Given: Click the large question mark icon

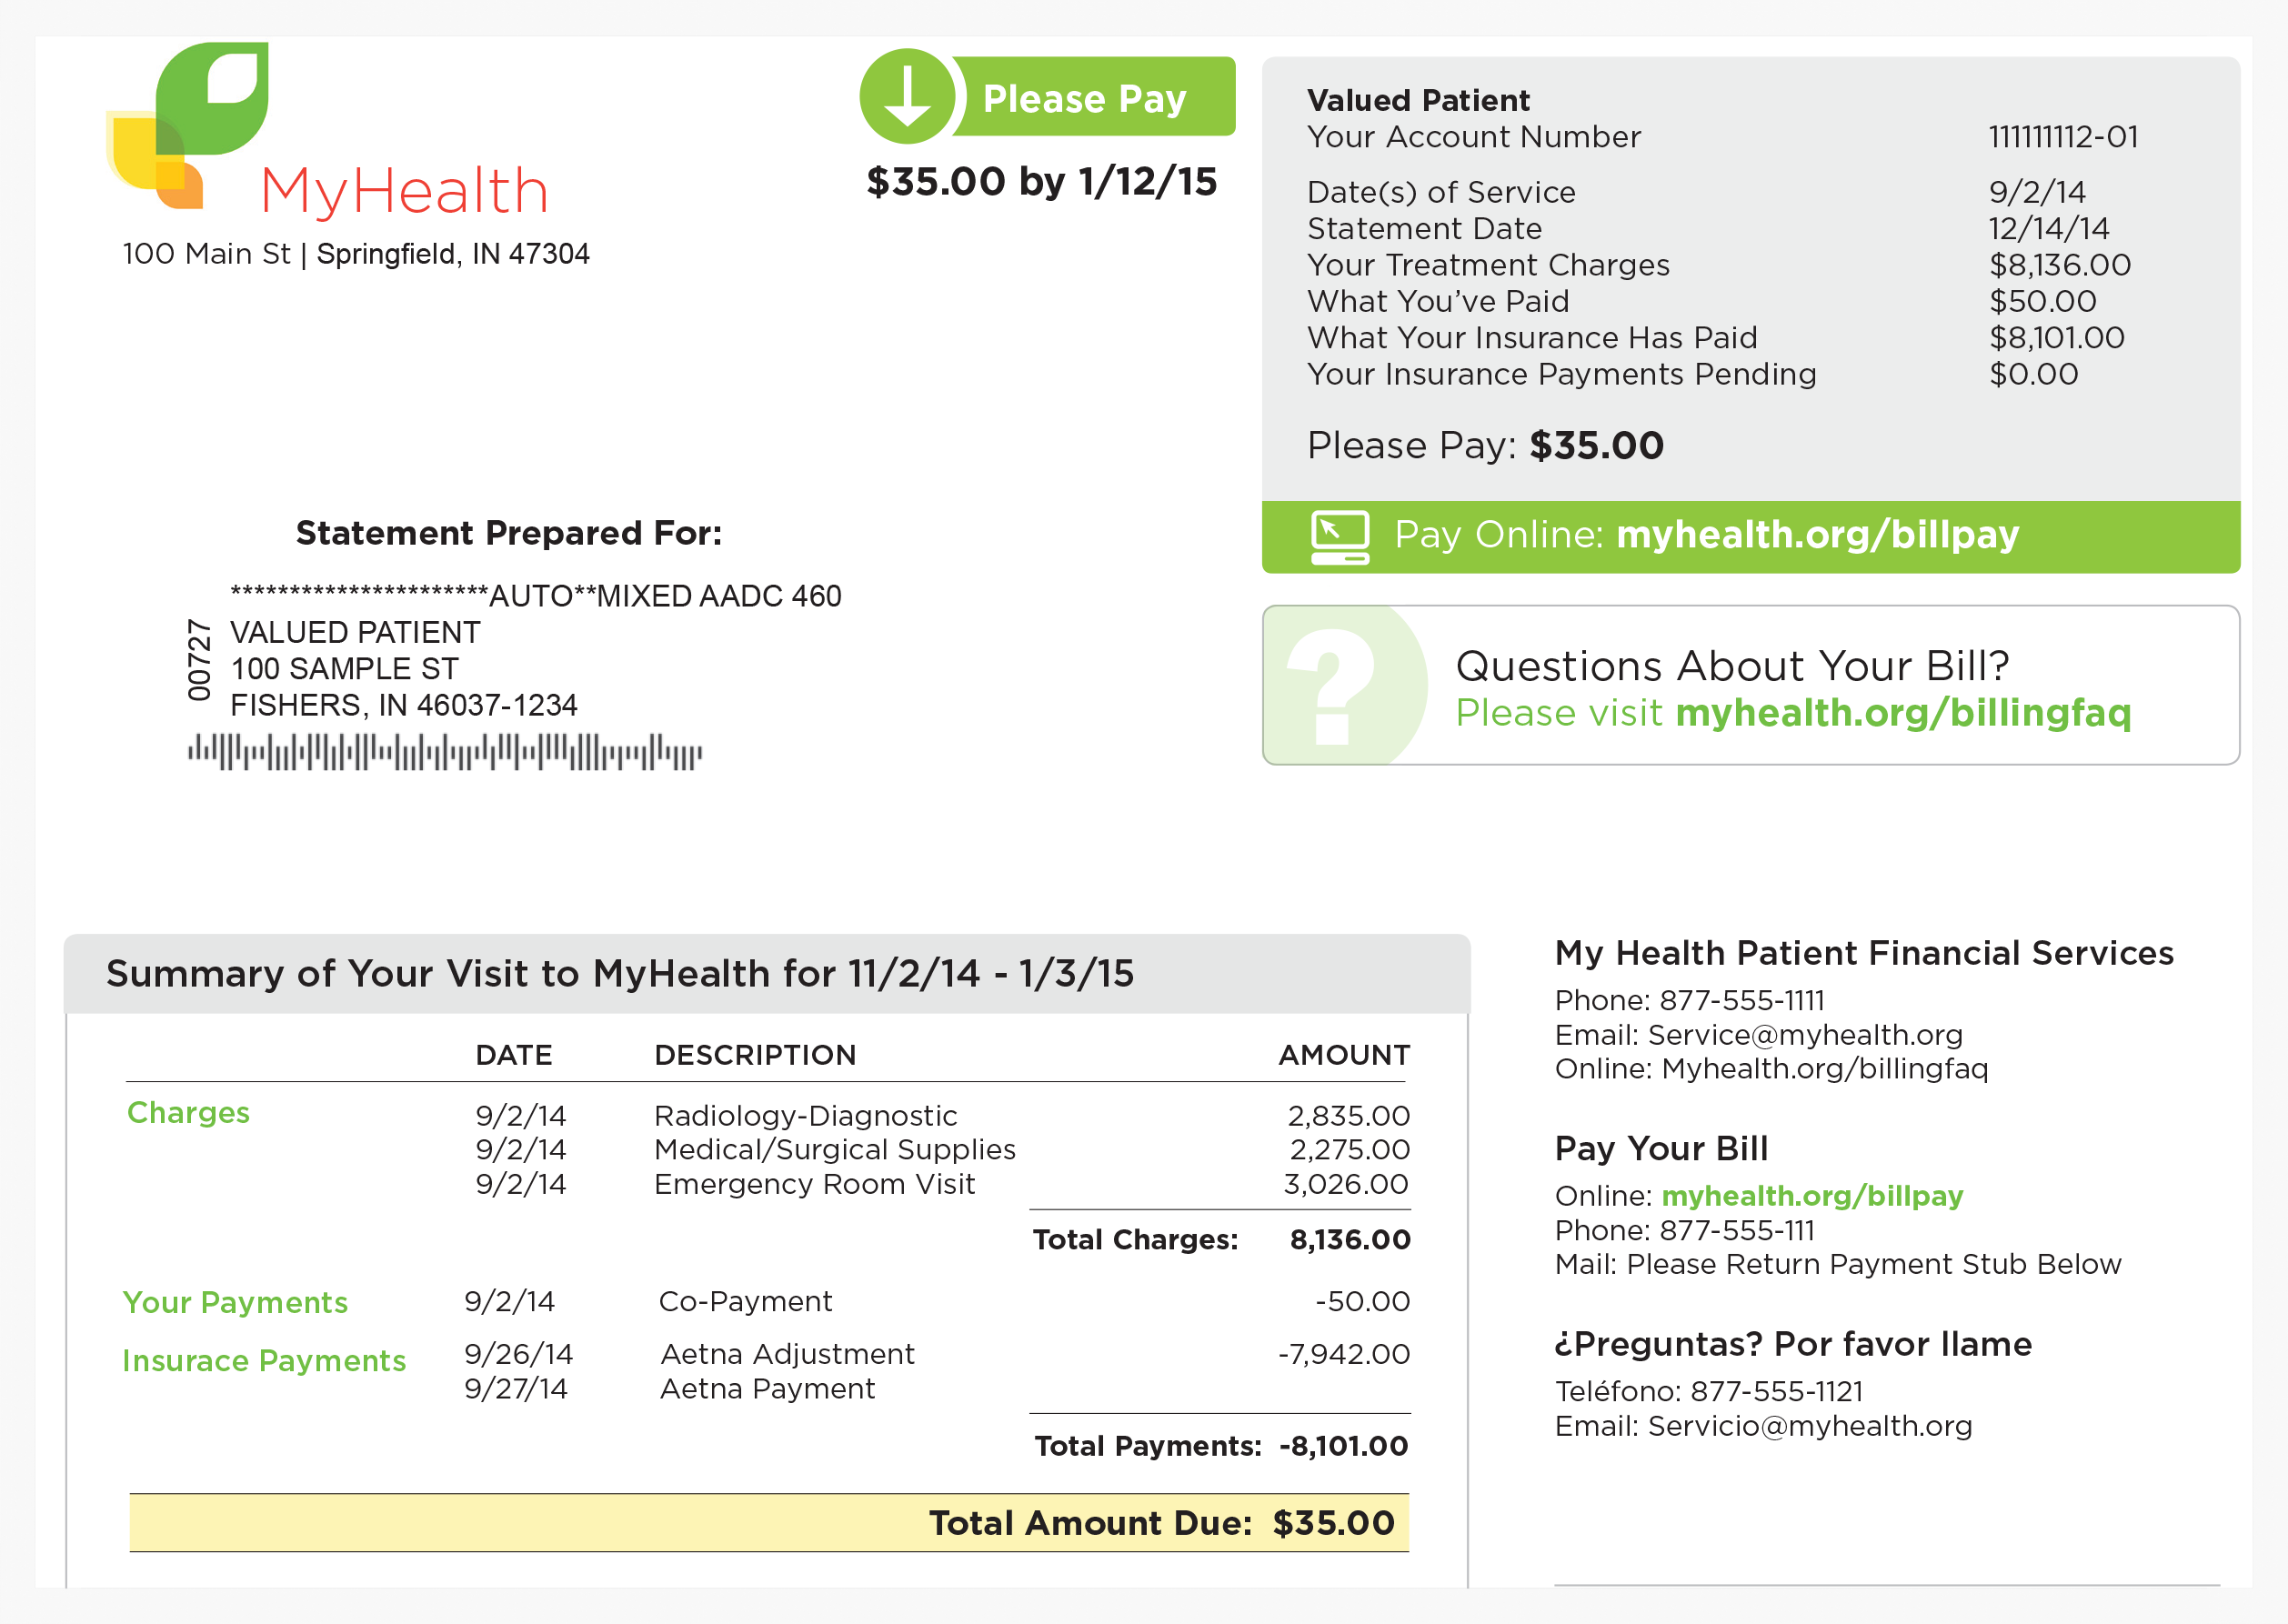Looking at the screenshot, I should click(x=1331, y=686).
